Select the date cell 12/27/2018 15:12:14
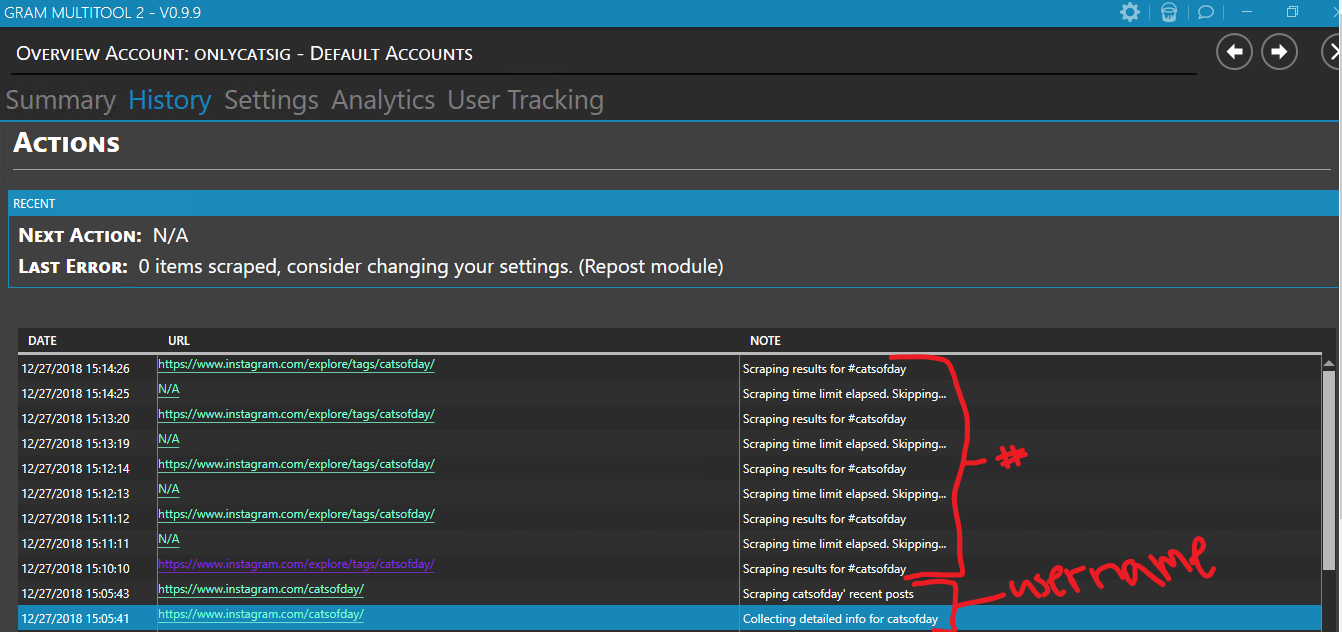1342x632 pixels. (x=76, y=469)
